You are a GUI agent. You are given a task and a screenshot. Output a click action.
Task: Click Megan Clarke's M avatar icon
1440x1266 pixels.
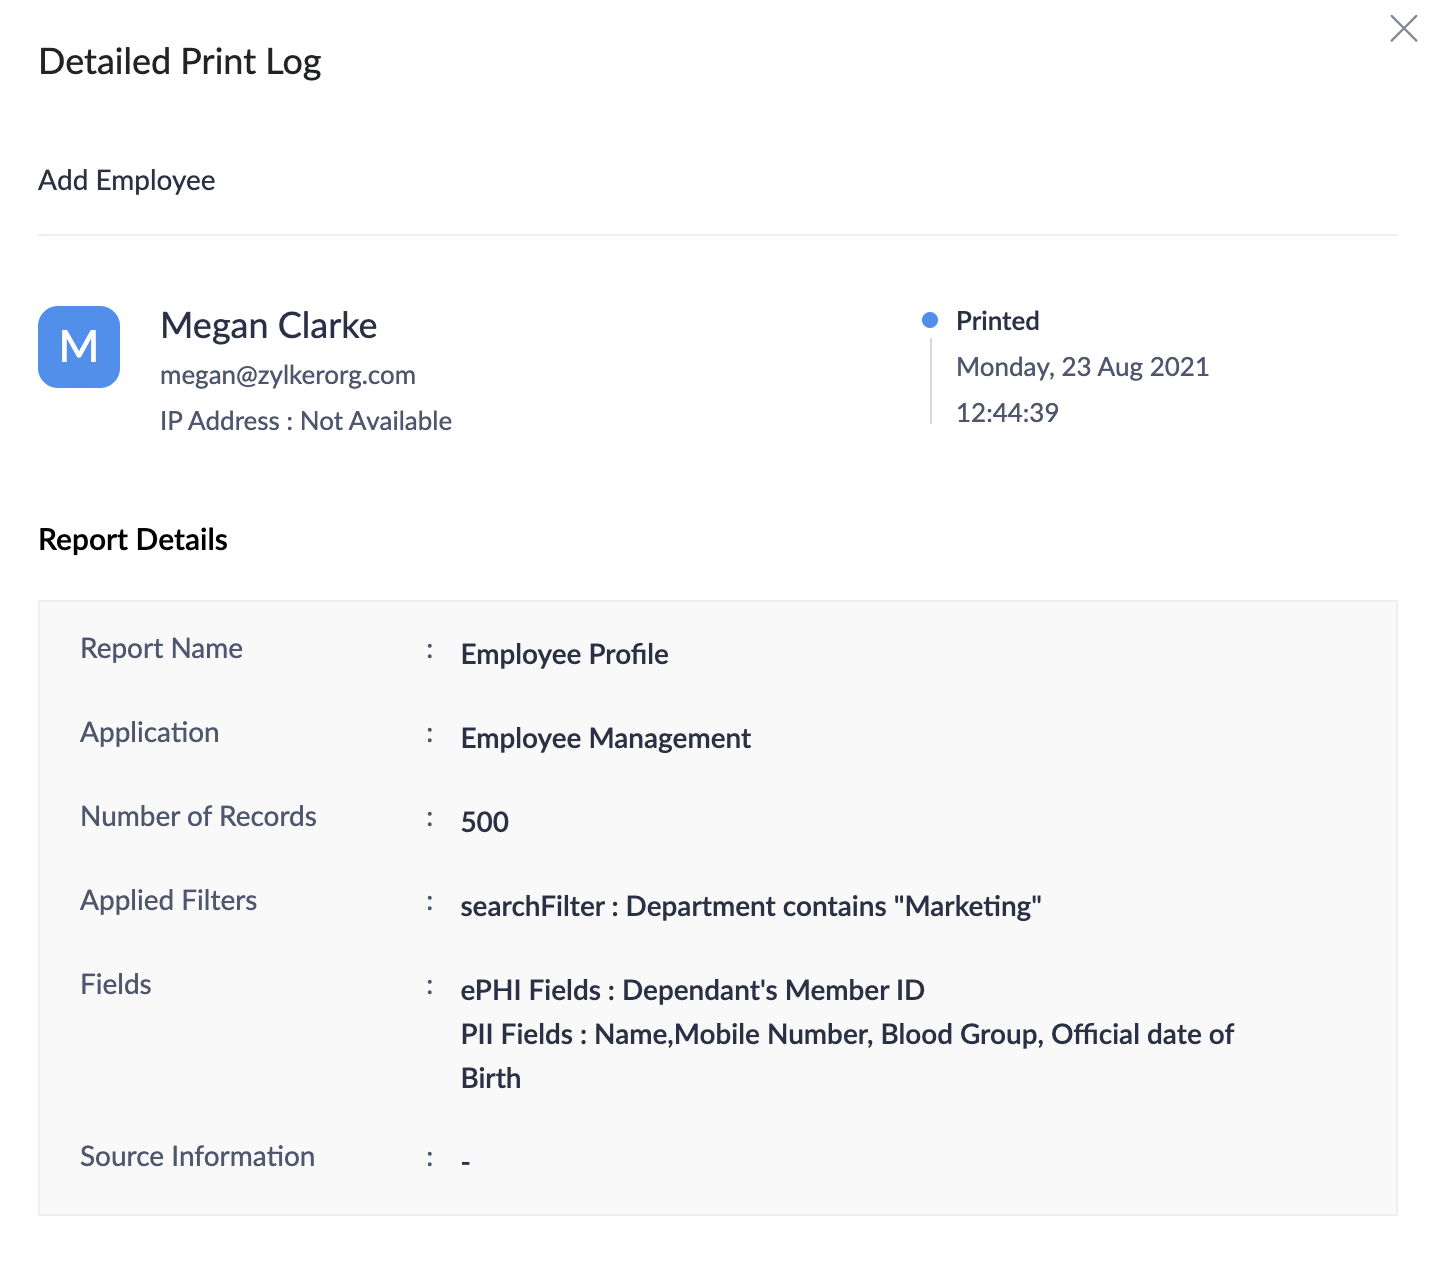tap(79, 347)
